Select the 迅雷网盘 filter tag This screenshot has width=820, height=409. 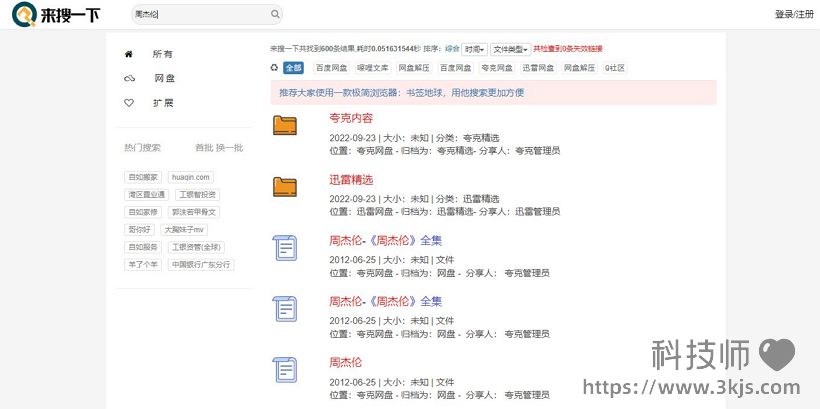pos(538,67)
